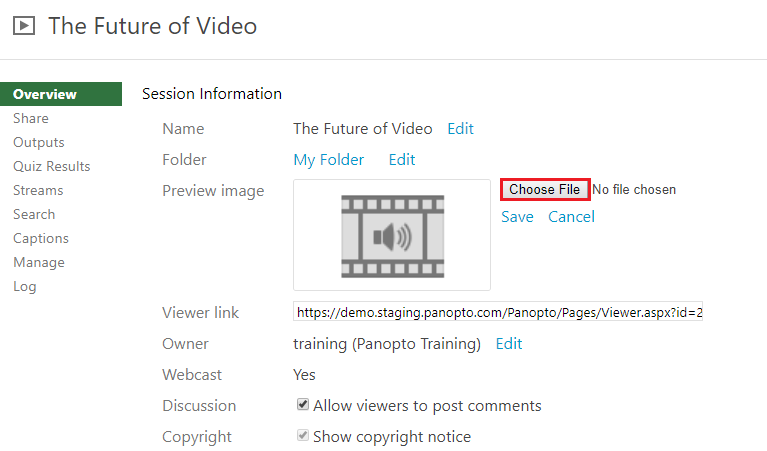Click the film strip preview image

(392, 236)
